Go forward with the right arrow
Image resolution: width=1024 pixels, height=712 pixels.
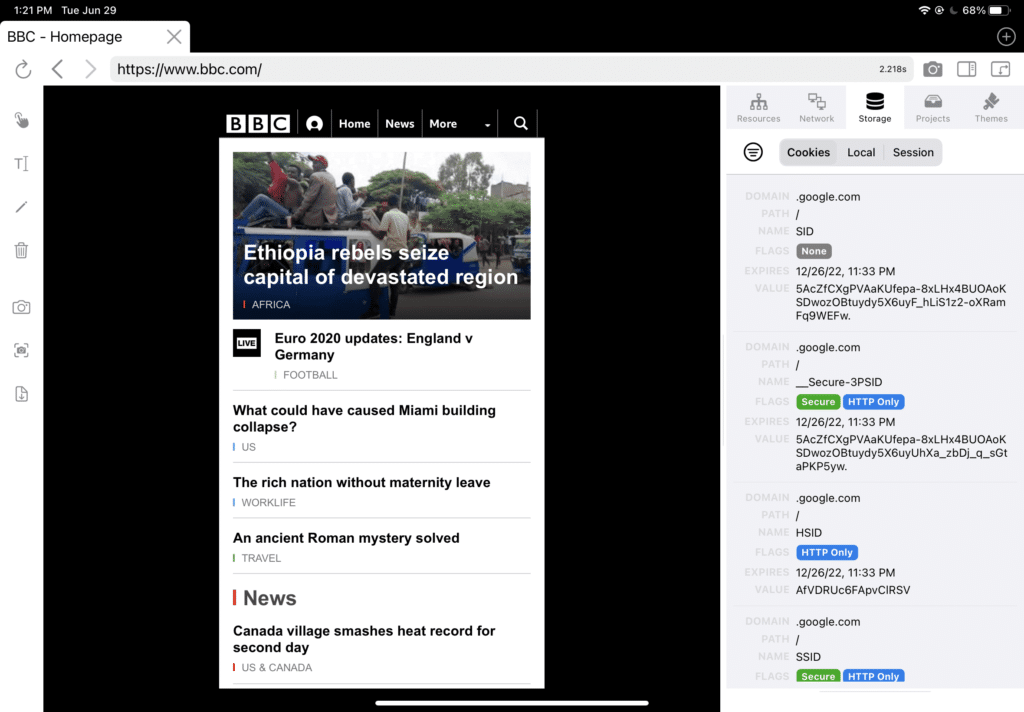[90, 69]
